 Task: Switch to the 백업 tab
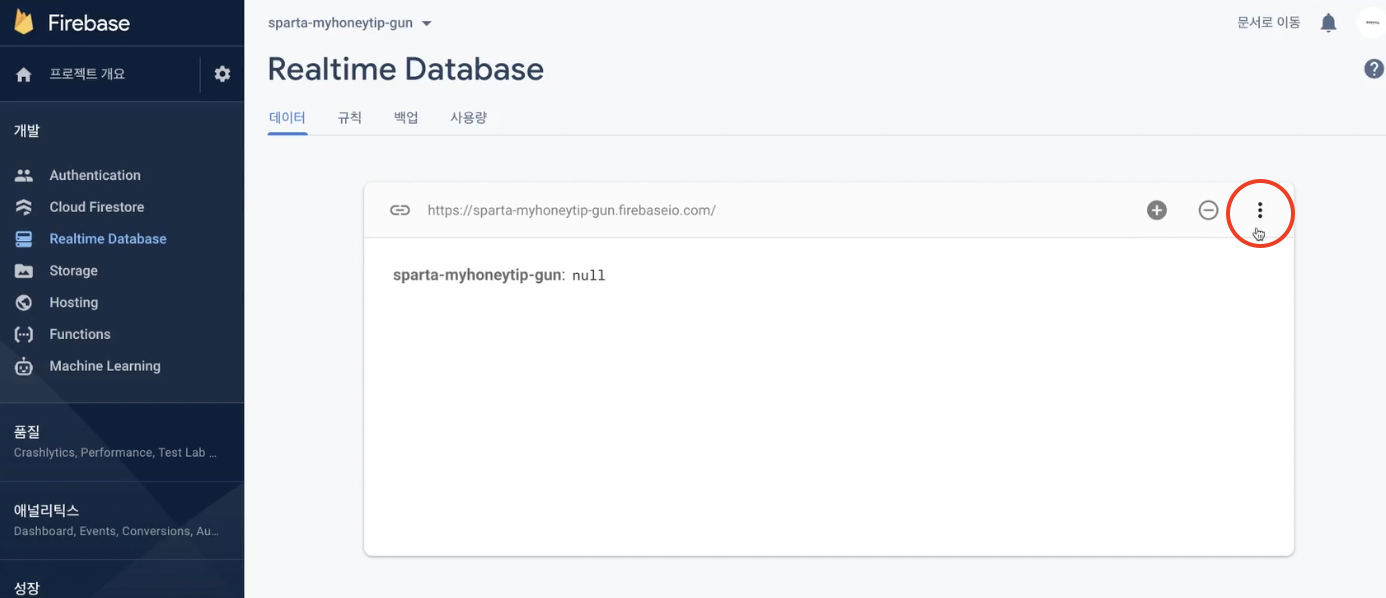406,118
